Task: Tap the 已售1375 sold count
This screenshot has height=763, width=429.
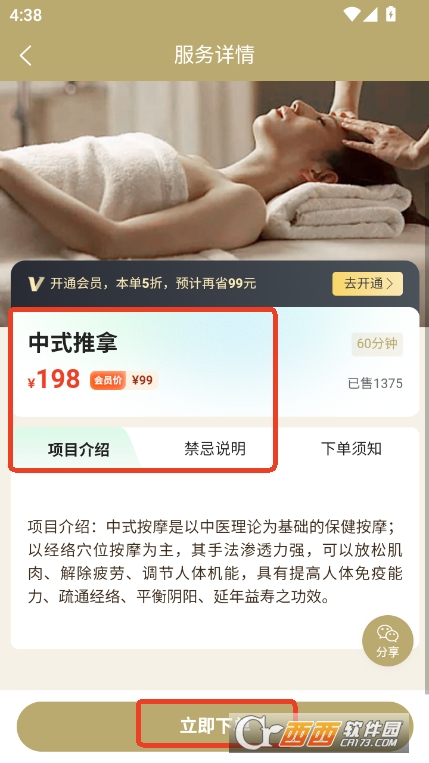Action: pos(375,383)
